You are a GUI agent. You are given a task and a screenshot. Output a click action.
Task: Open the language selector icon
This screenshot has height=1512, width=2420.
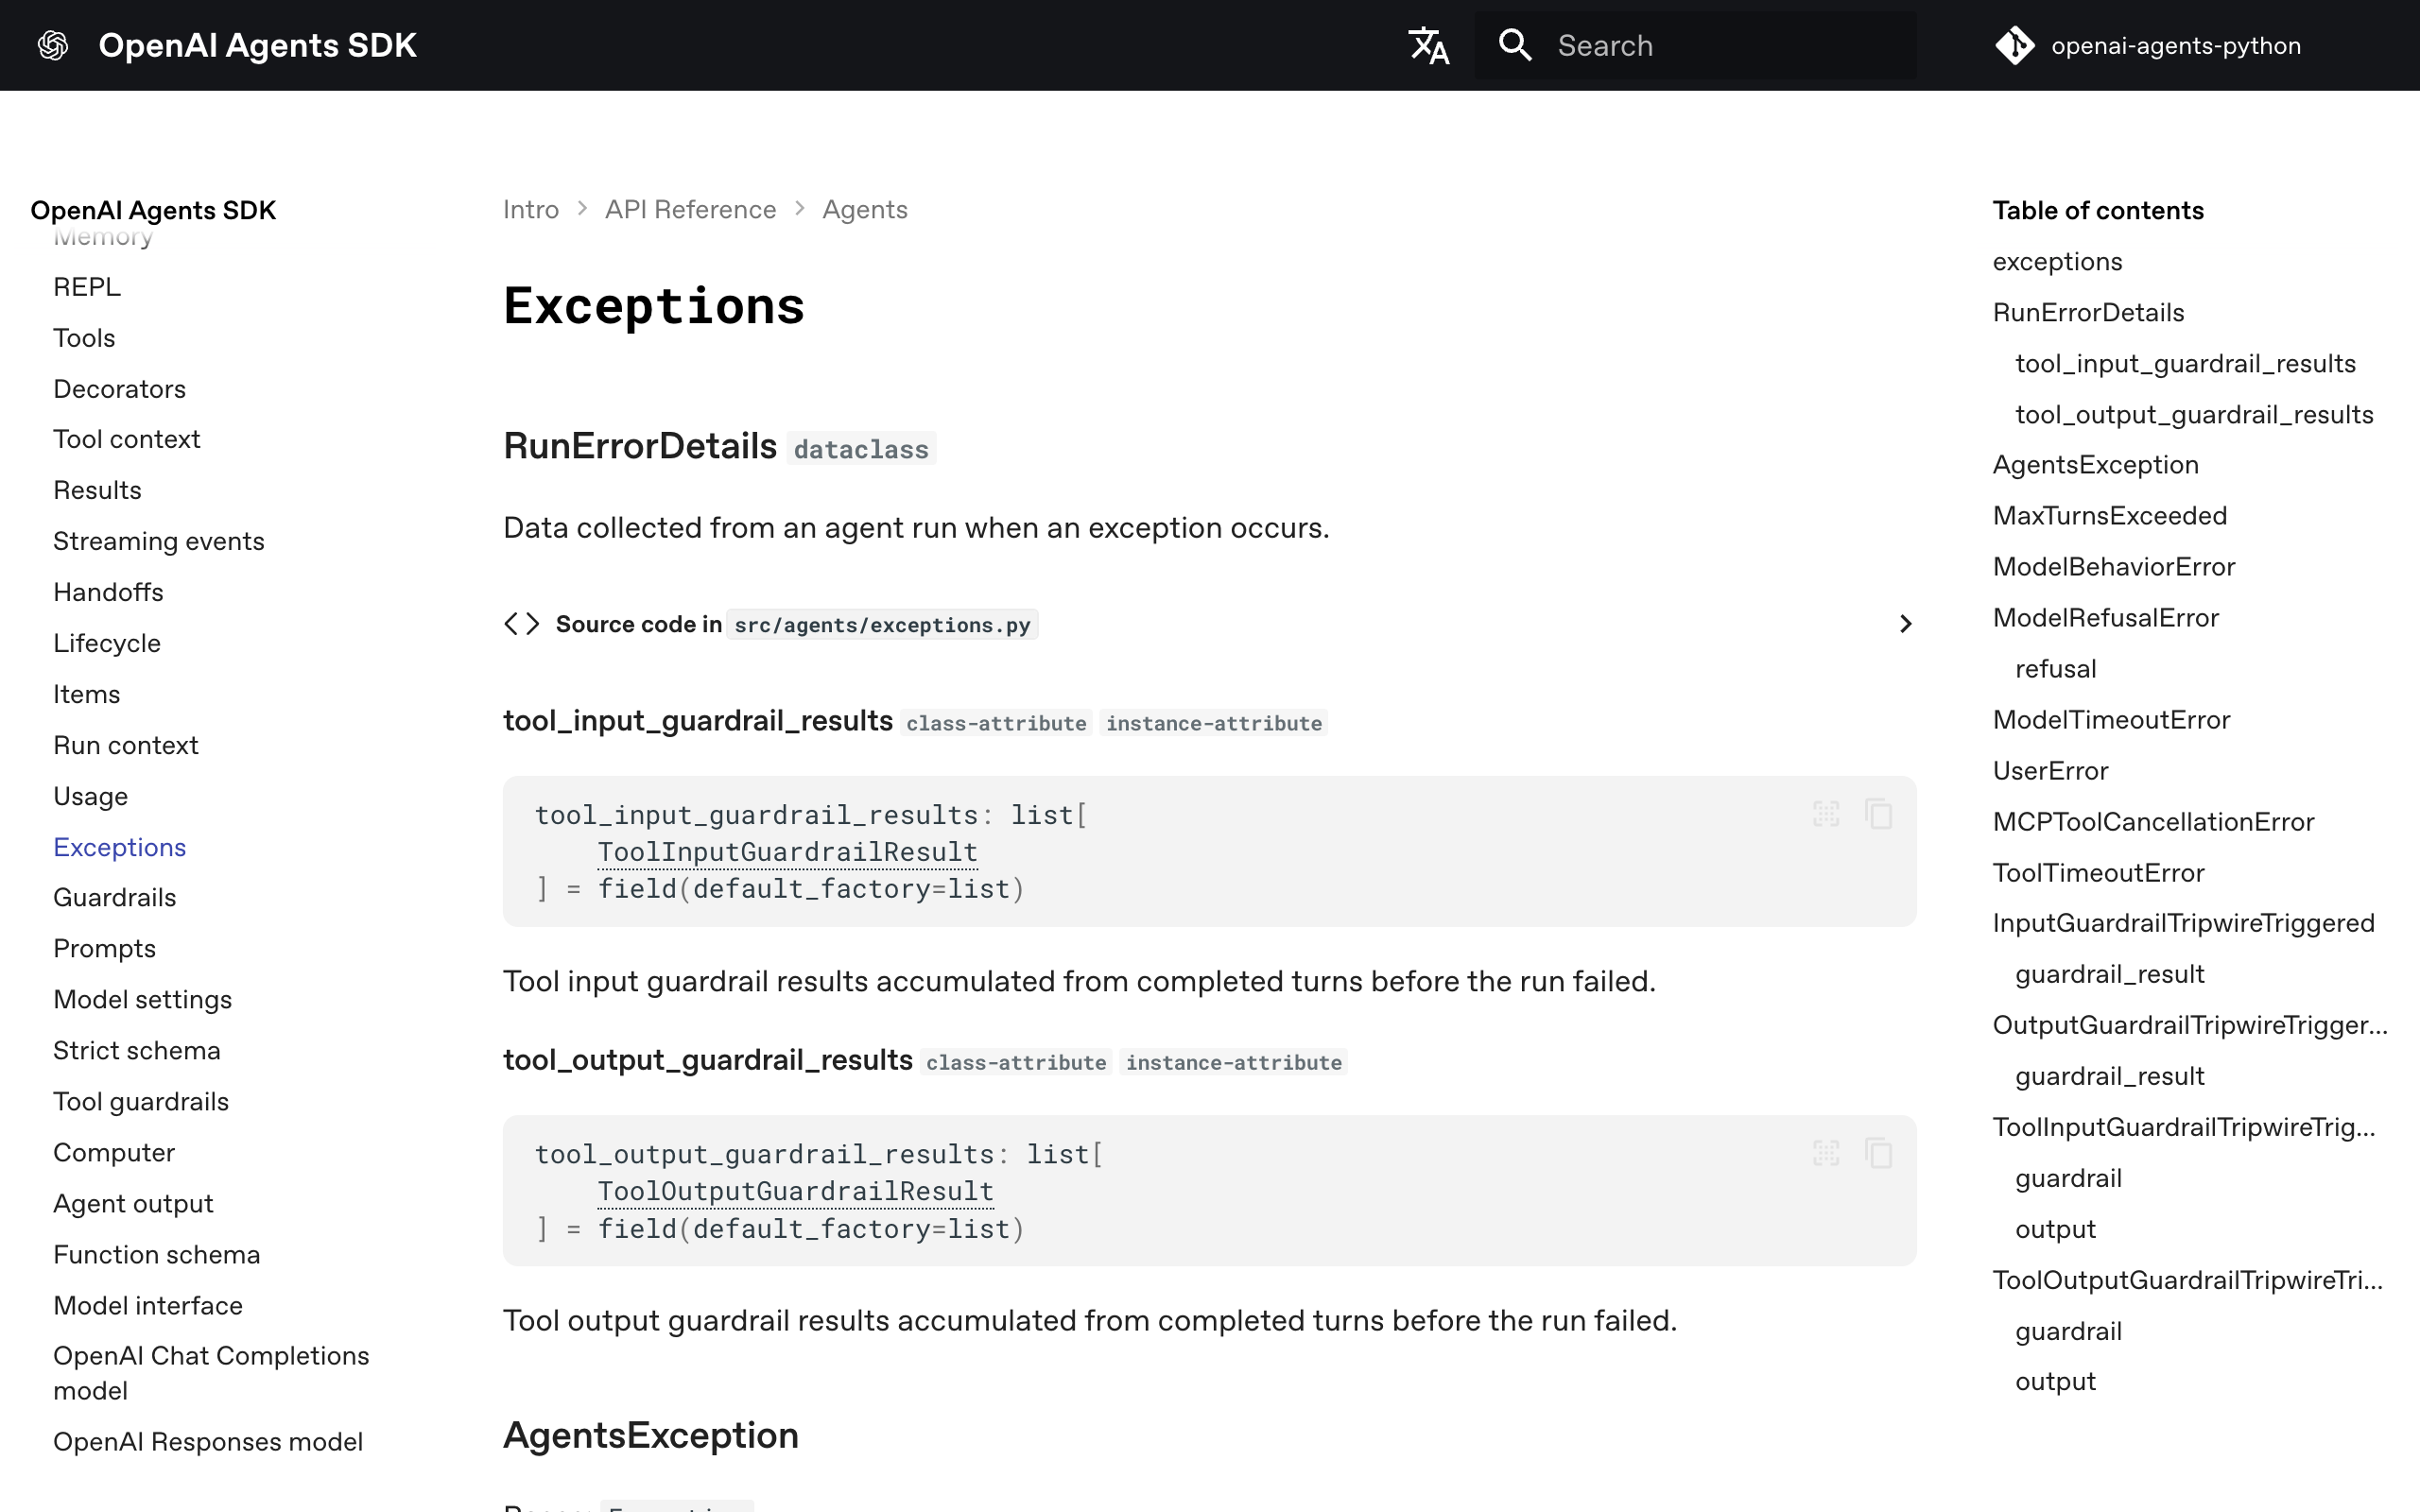[1429, 45]
